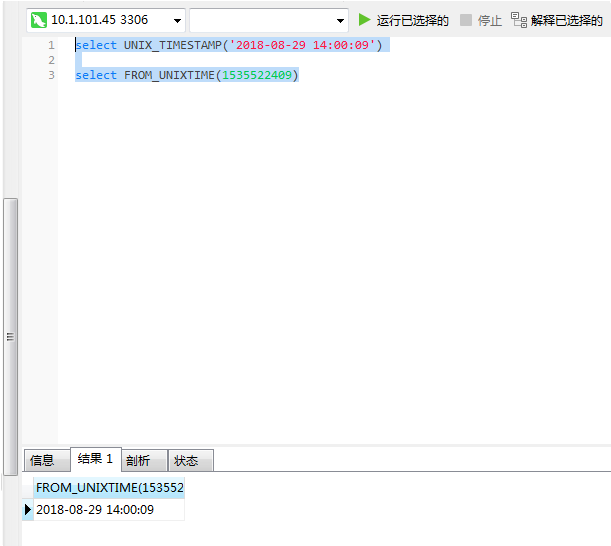This screenshot has height=546, width=611.
Task: Click the FROM_UNIXTIME column header
Action: 109,488
